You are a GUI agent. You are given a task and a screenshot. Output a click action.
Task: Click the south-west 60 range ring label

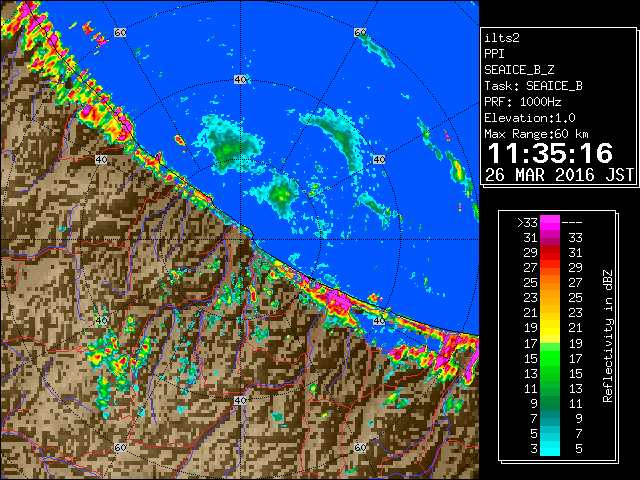coord(120,447)
